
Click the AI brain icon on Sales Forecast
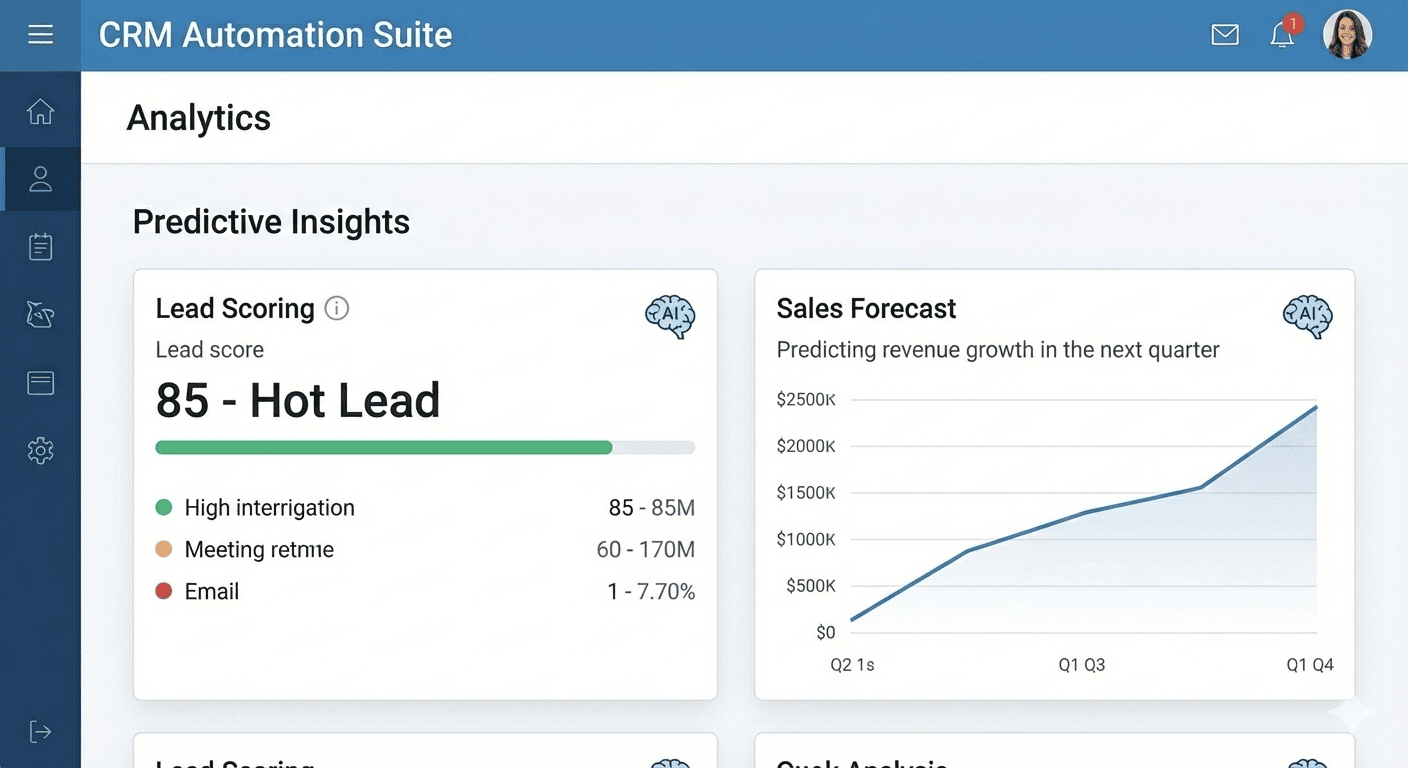(1307, 316)
